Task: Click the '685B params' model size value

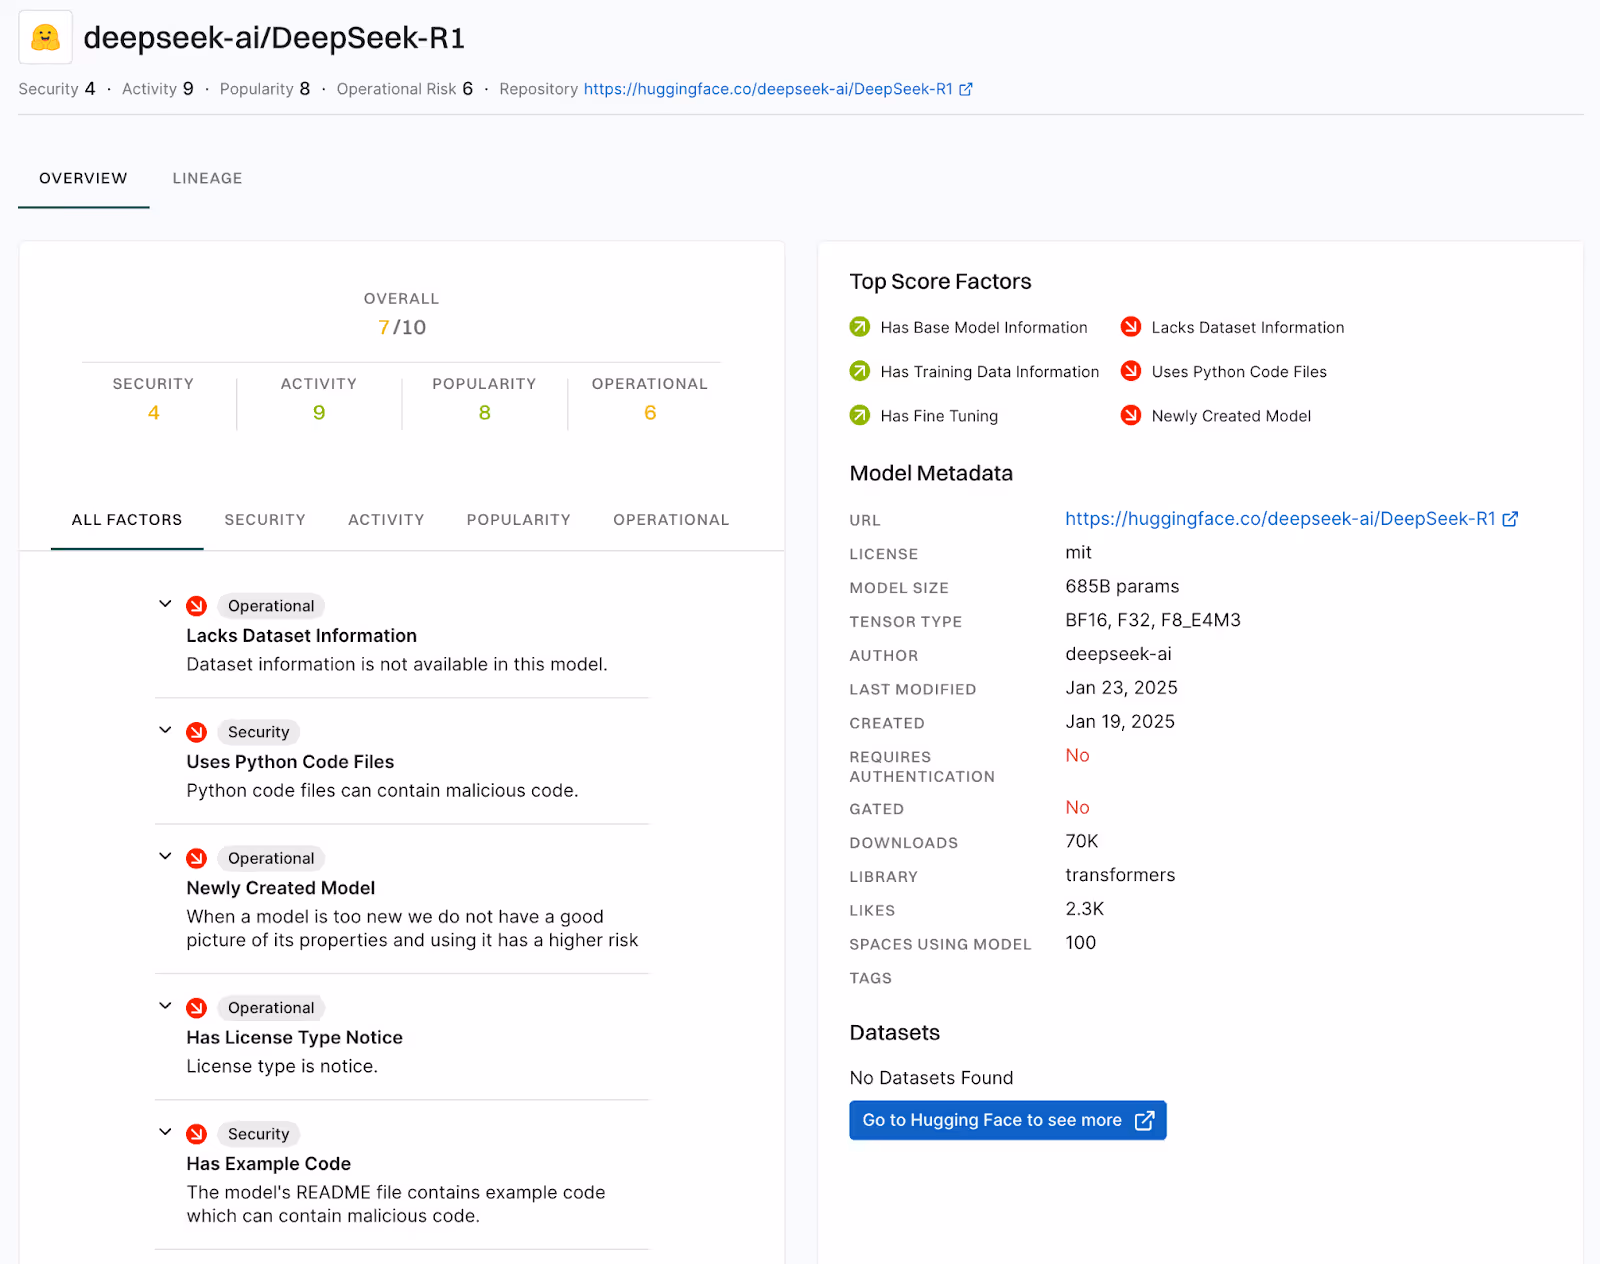Action: 1122,587
